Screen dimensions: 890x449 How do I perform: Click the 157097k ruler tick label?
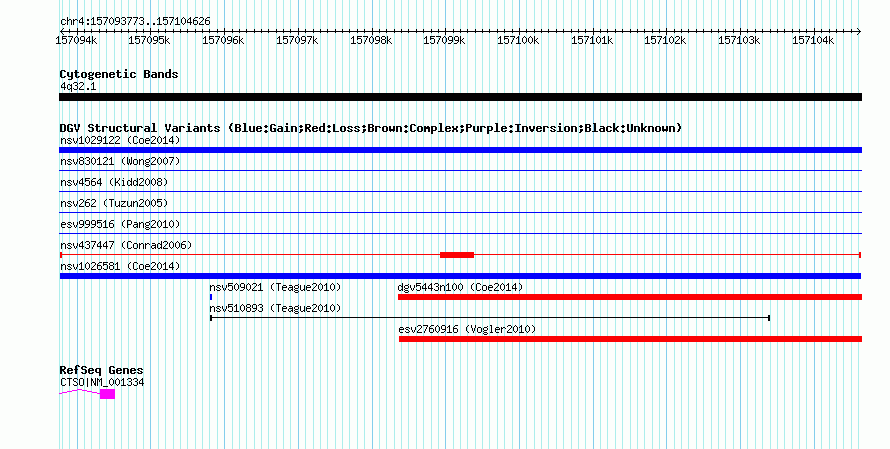[x=297, y=40]
